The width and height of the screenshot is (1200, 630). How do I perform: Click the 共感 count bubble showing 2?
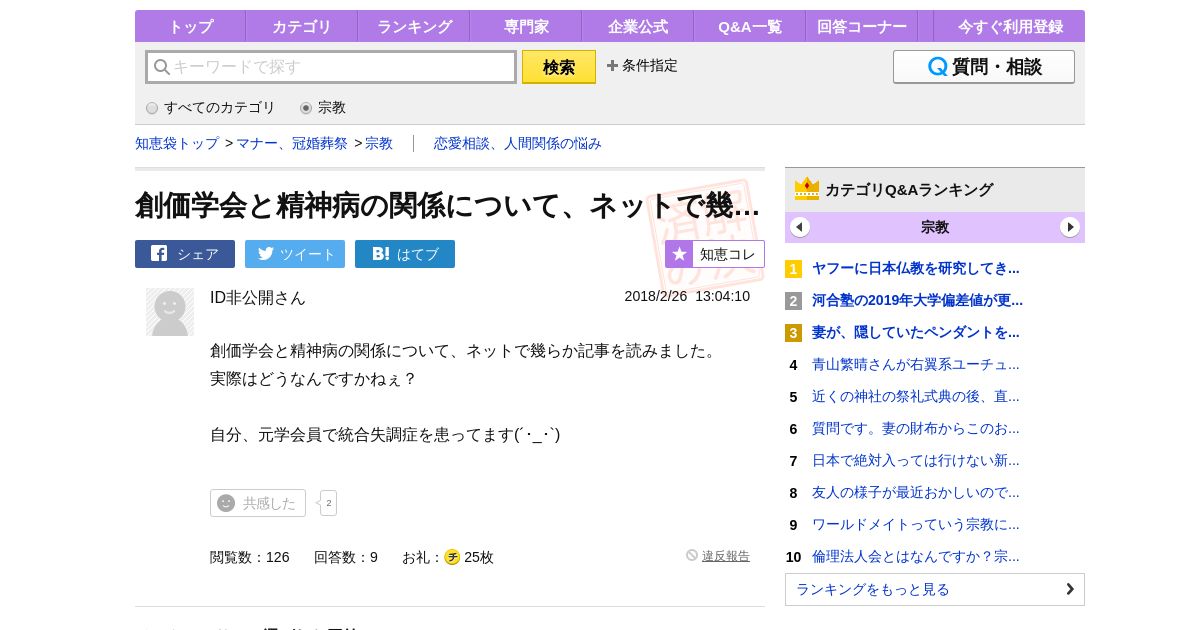[328, 503]
